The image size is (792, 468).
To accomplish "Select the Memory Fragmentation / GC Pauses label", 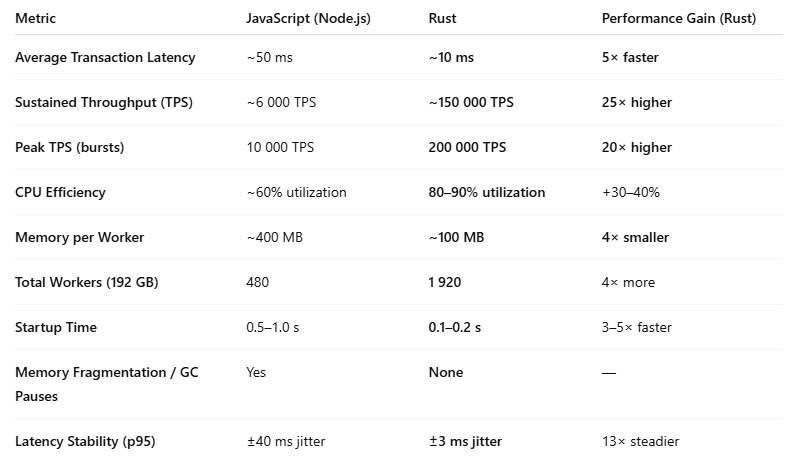I will click(x=90, y=383).
